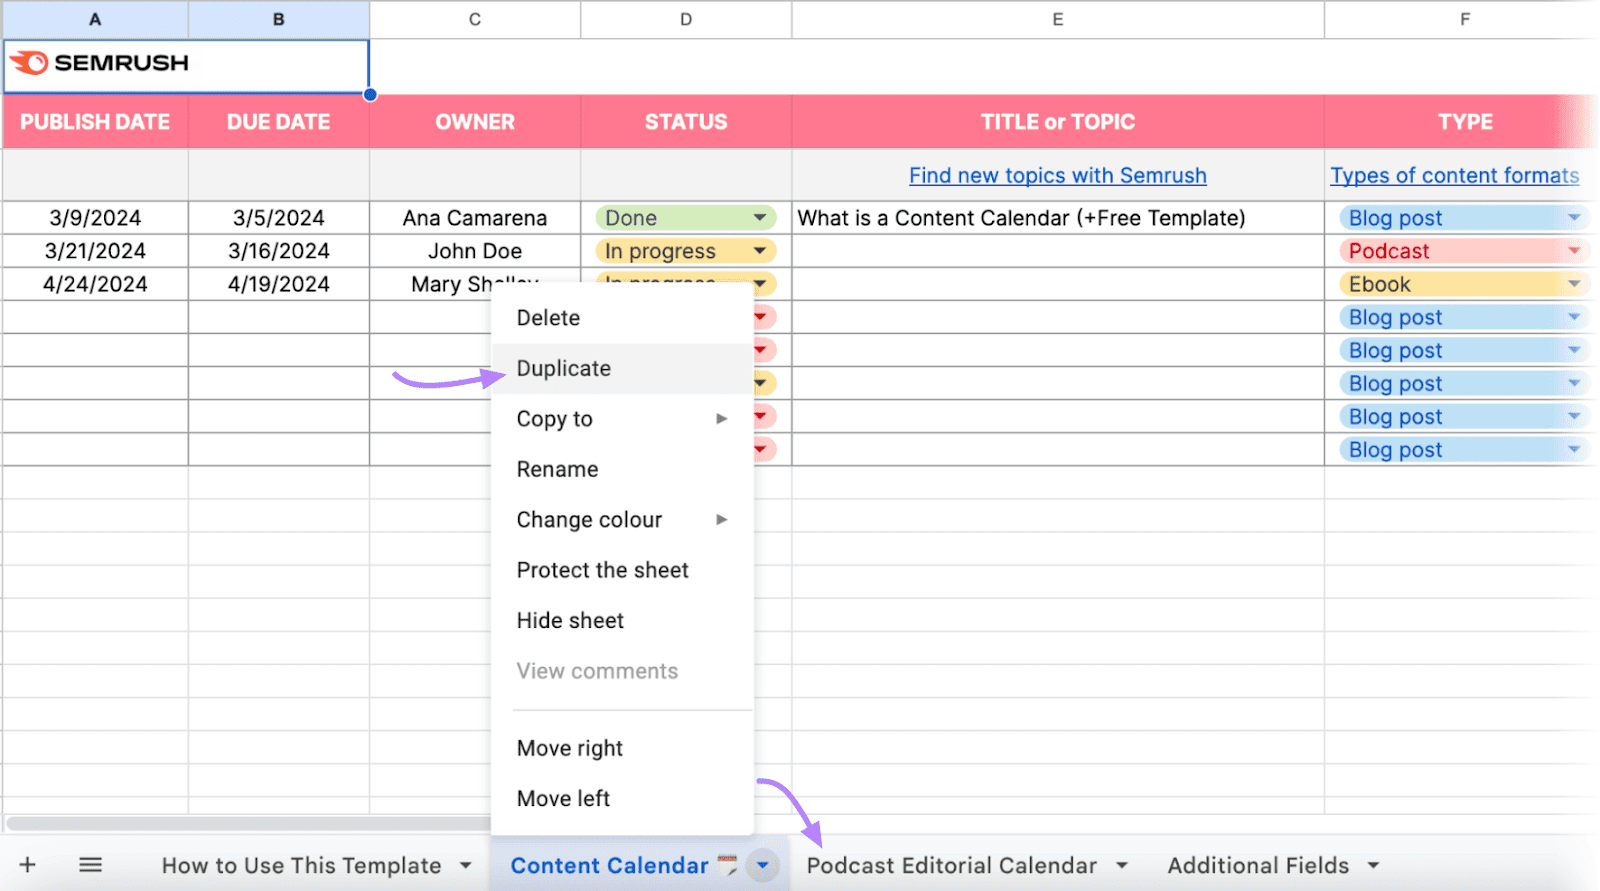Click the Content Calendar tab dropdown arrow
The image size is (1600, 891).
[763, 865]
